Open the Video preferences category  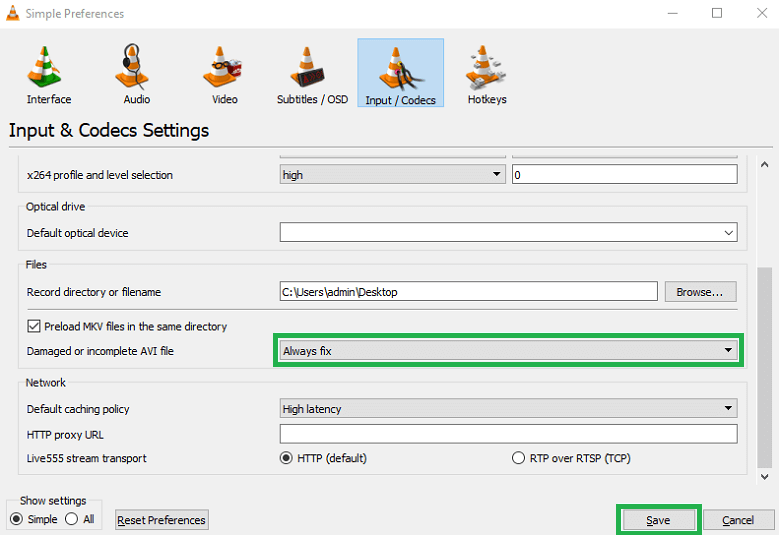pos(224,75)
